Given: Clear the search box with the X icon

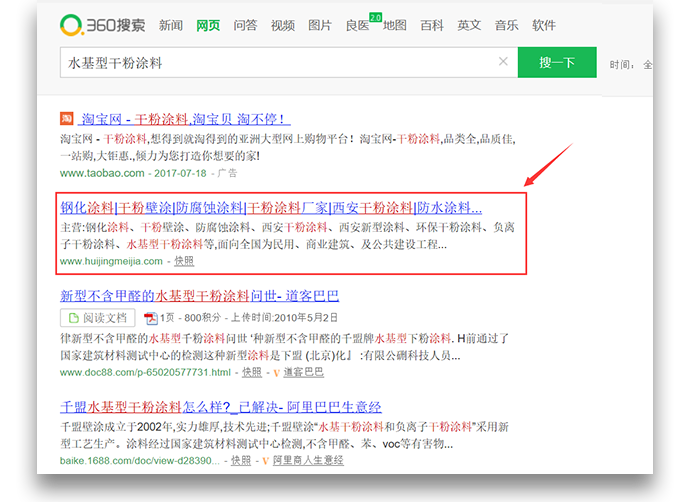Looking at the screenshot, I should 503,62.
